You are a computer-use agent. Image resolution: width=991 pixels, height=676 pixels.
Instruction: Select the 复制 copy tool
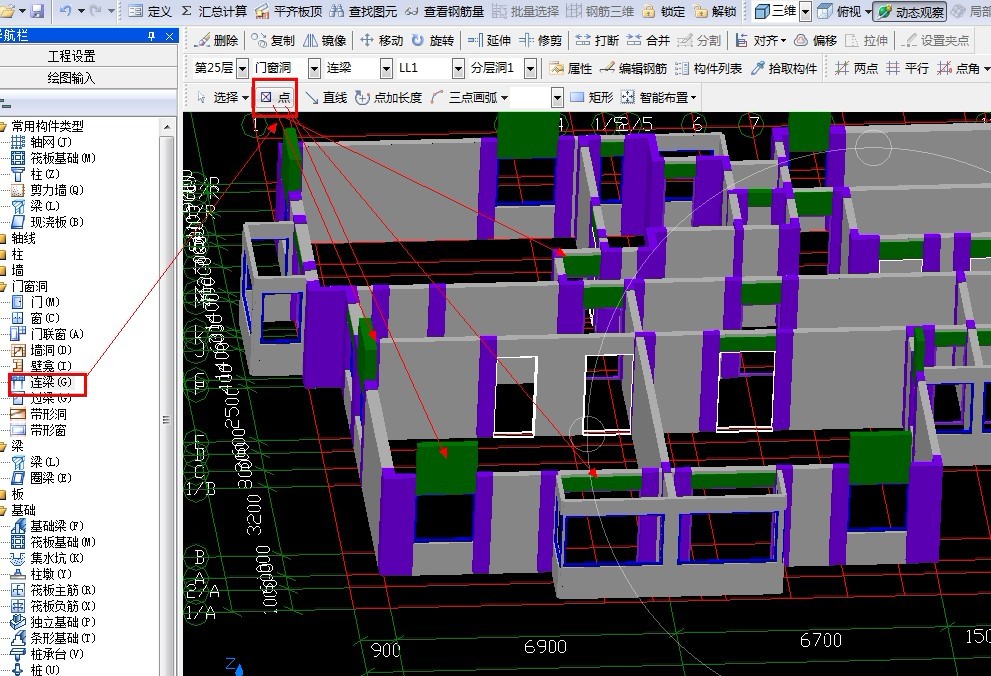273,40
